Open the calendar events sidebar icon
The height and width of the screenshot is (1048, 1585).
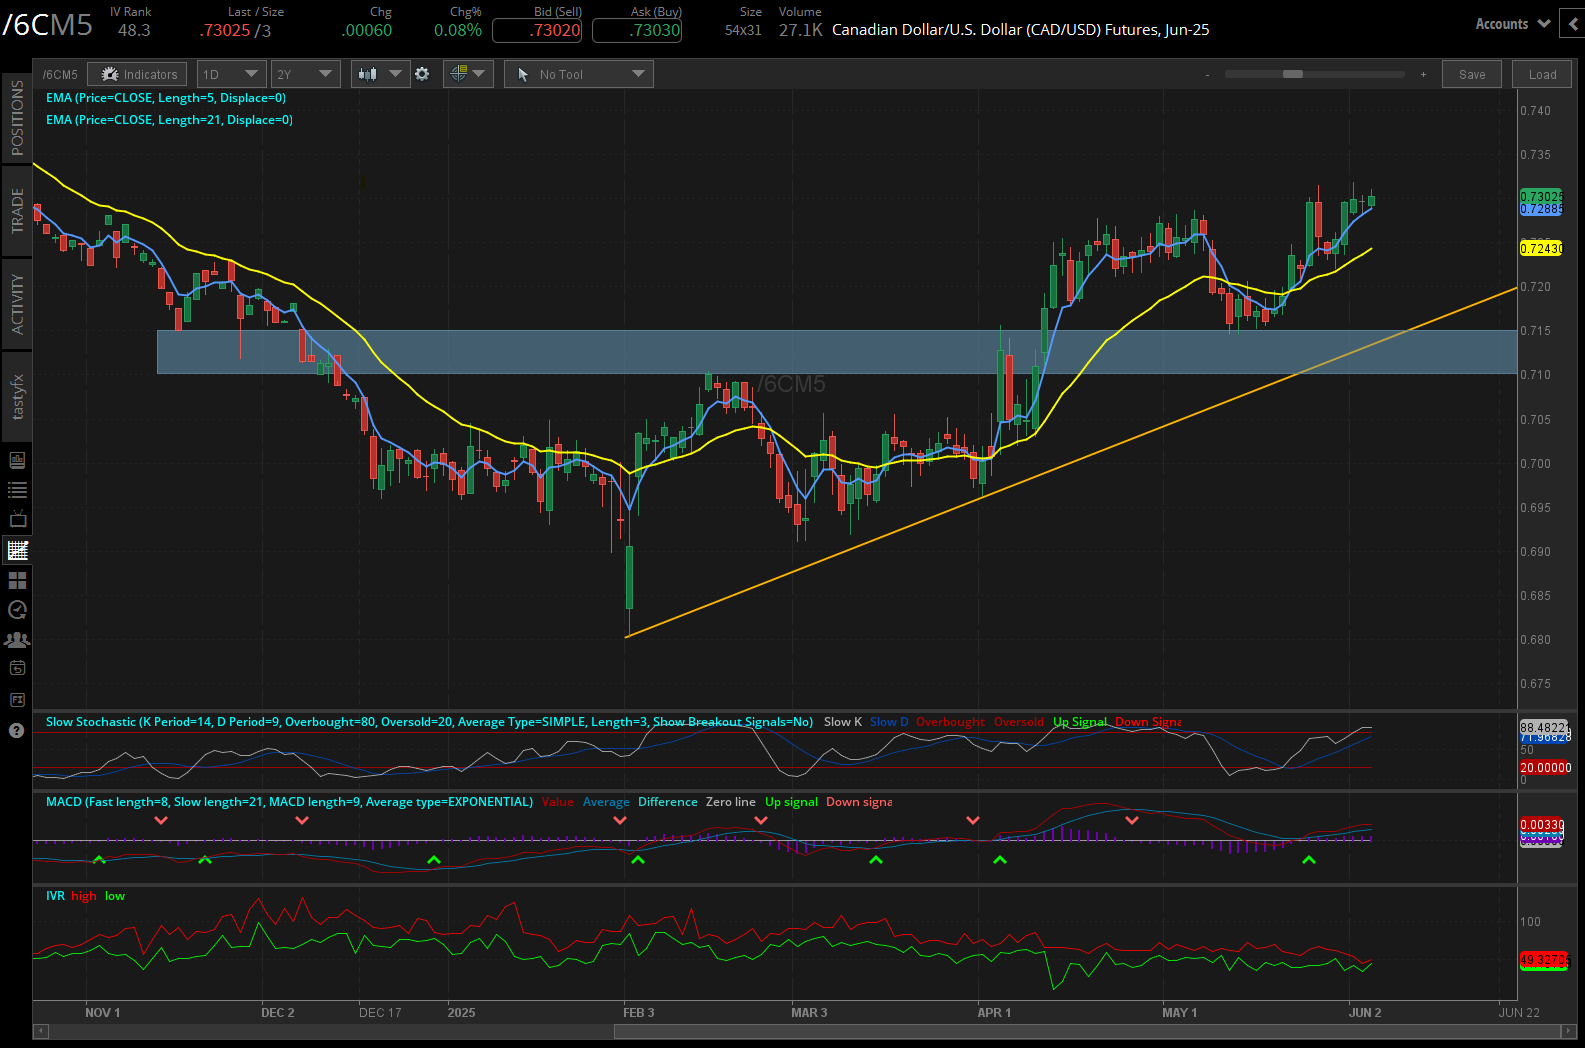pos(17,669)
